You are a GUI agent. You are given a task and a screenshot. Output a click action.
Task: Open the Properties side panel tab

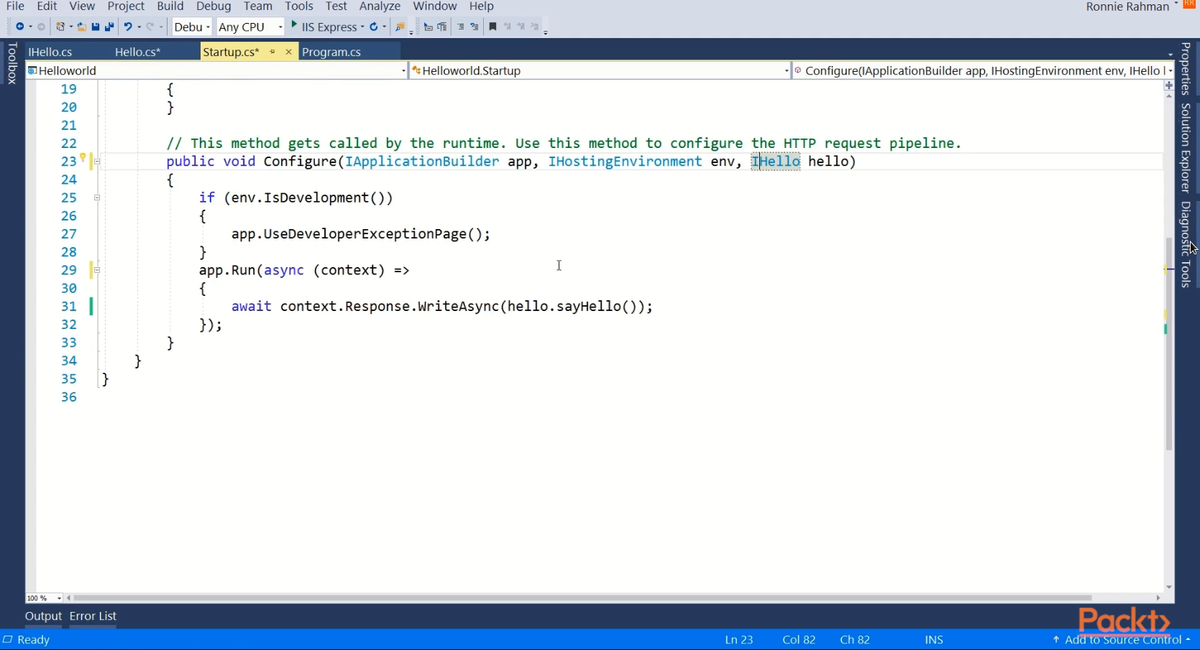pos(1185,68)
